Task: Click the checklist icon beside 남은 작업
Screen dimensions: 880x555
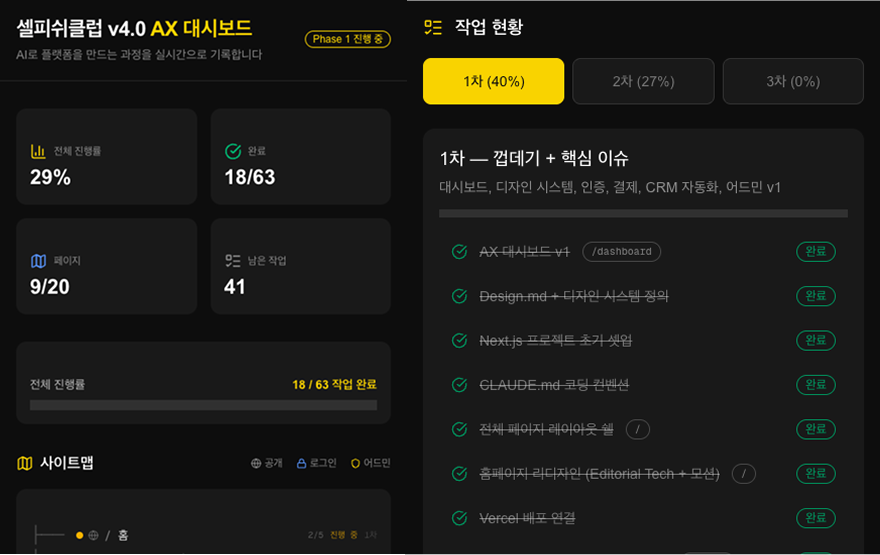Action: click(233, 260)
